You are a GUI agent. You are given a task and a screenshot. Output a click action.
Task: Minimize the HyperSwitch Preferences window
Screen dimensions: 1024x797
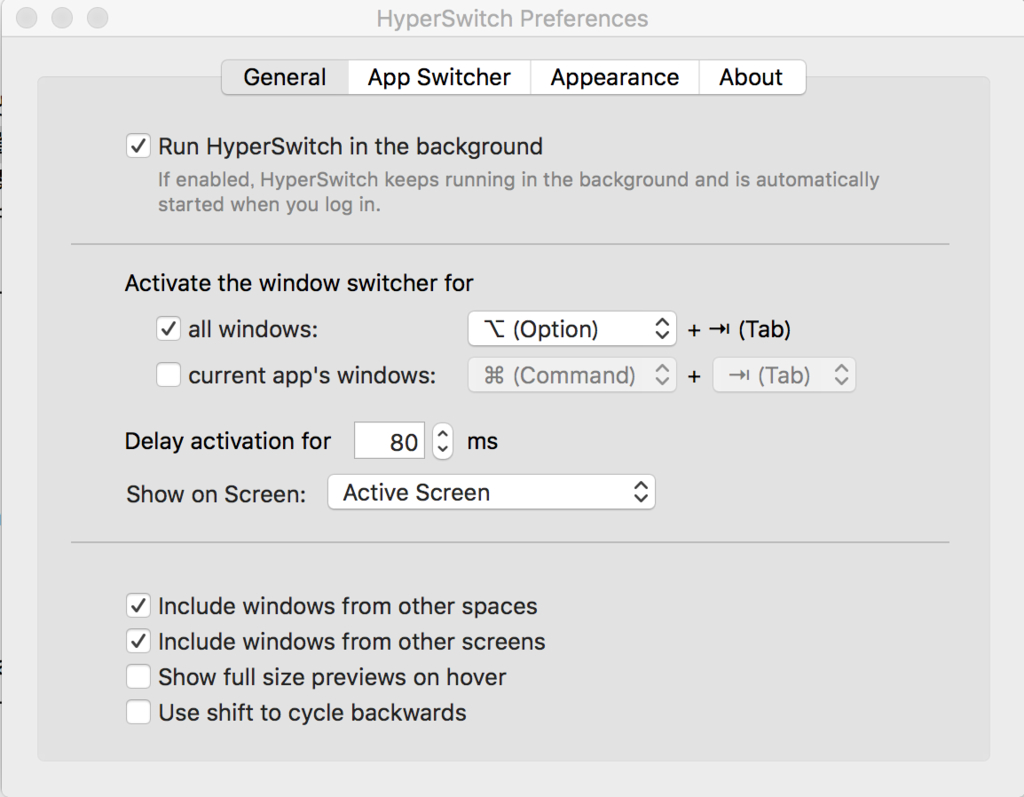62,18
